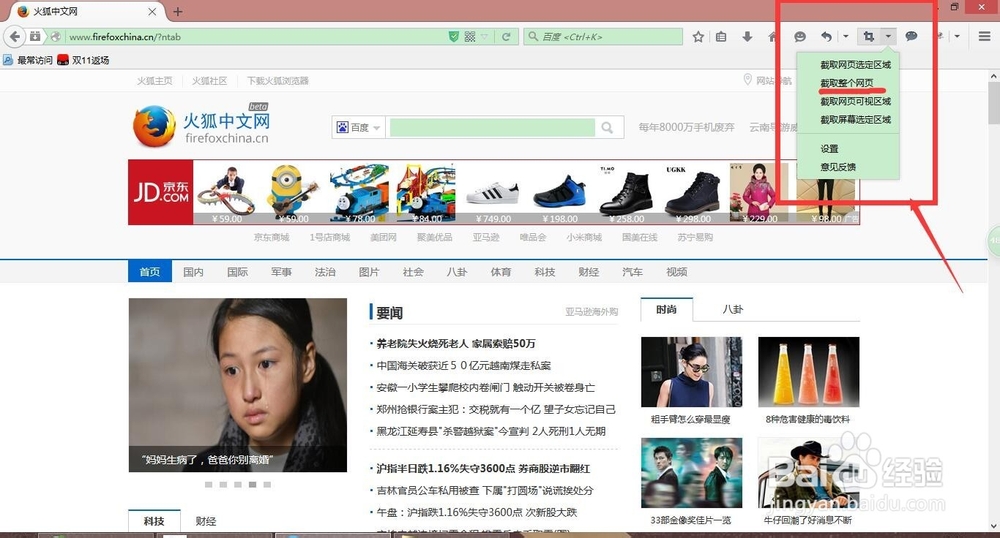Click the JD.COM red logo banner
Viewport: 1000px width, 538px height.
[x=161, y=193]
